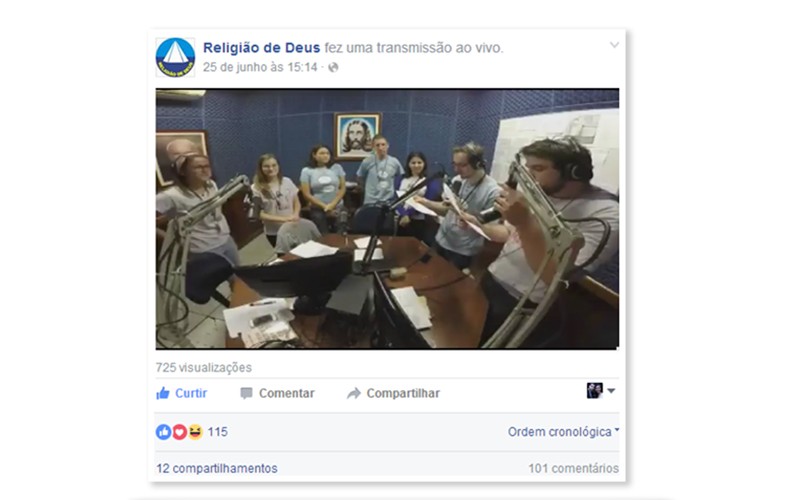
Task: Like the post with Curtir
Action: [182, 393]
